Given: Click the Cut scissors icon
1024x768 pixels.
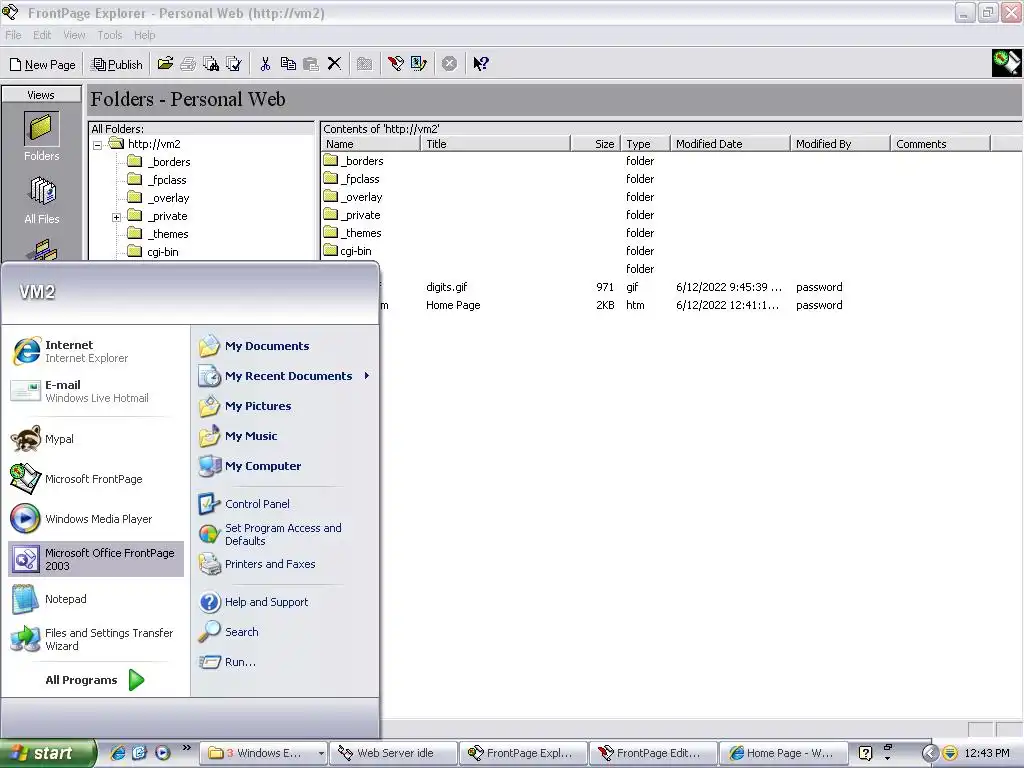Looking at the screenshot, I should (x=264, y=63).
